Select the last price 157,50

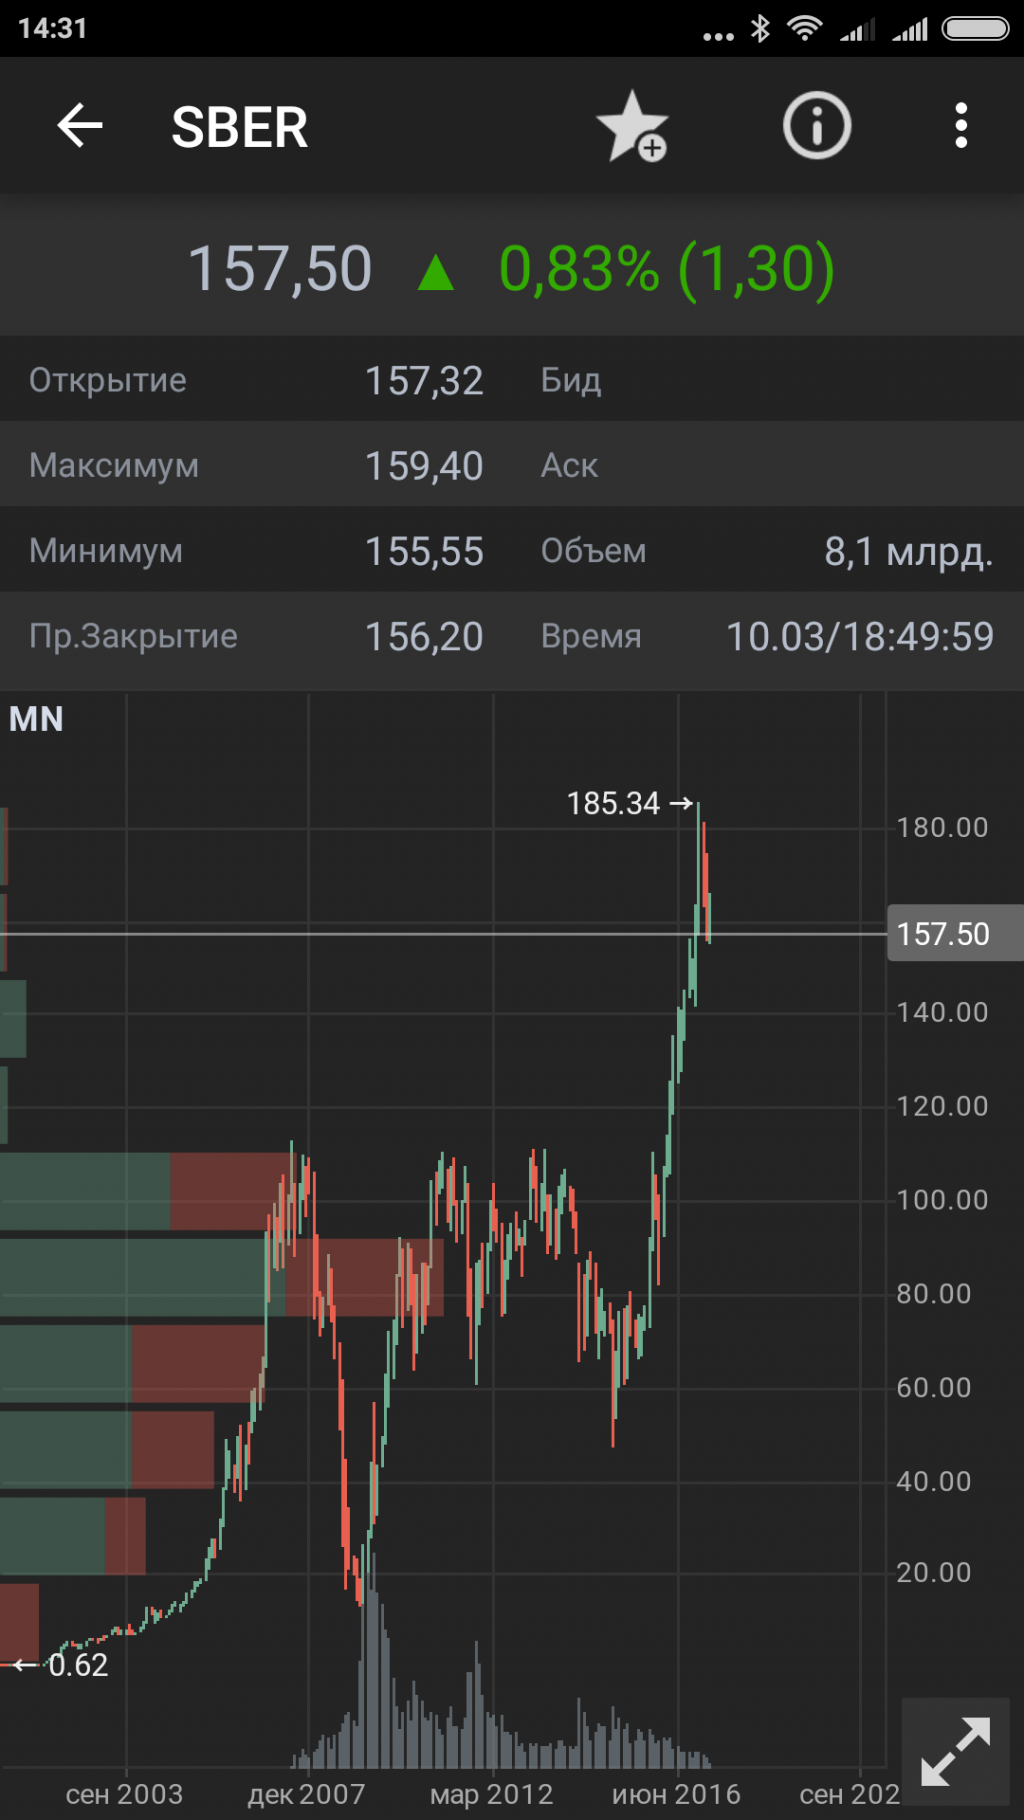click(x=280, y=269)
